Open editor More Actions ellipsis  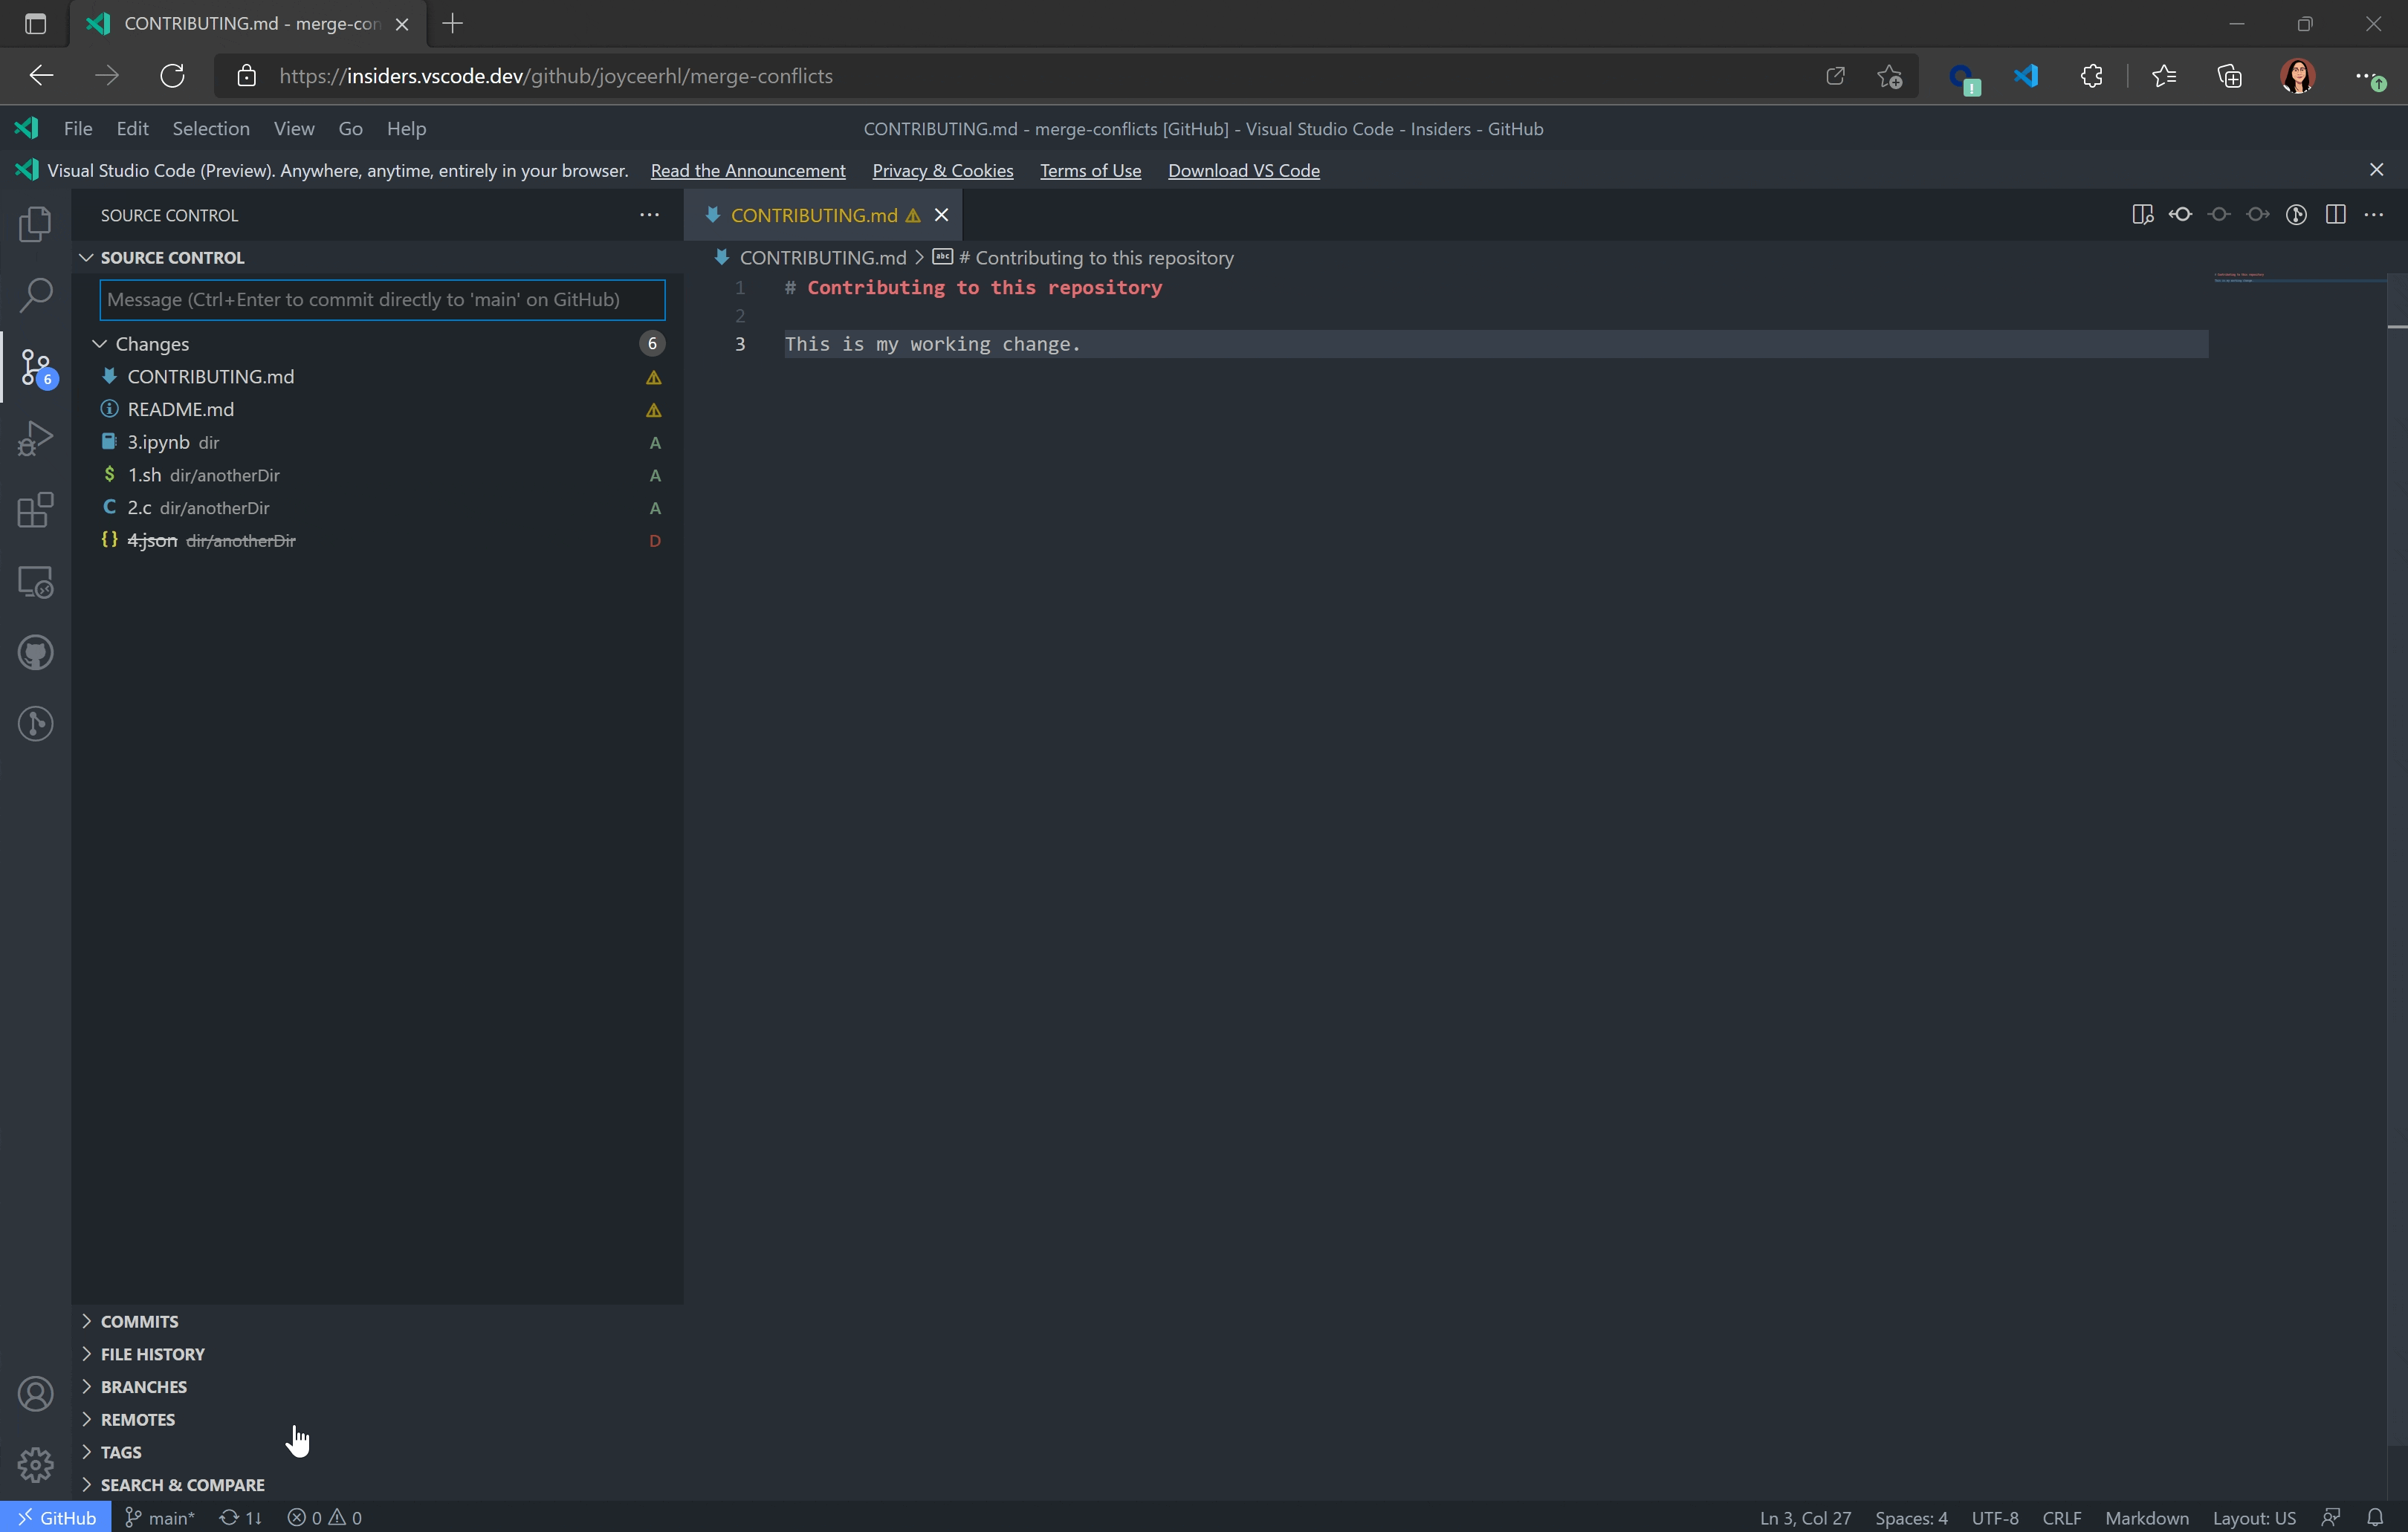coord(2374,215)
